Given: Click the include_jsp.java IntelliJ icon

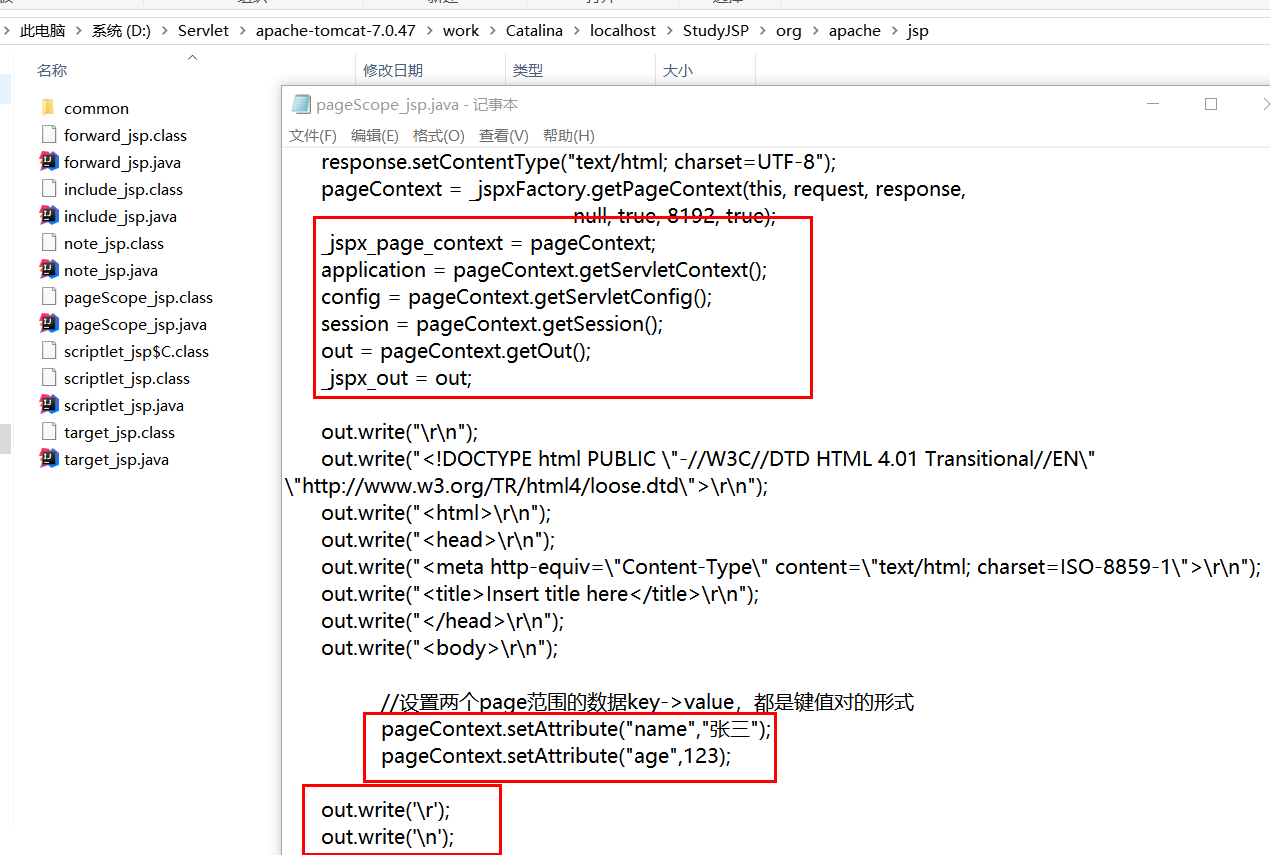Looking at the screenshot, I should coord(48,216).
